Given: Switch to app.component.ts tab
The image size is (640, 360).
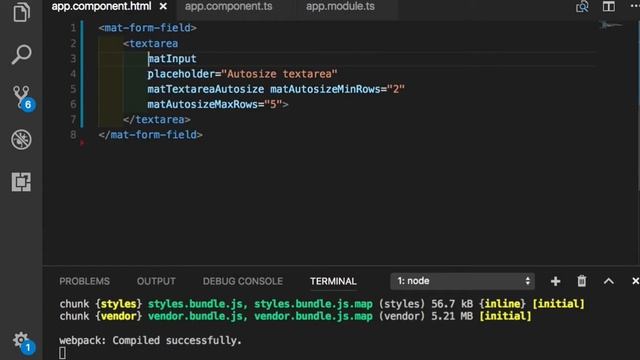Looking at the screenshot, I should (229, 7).
